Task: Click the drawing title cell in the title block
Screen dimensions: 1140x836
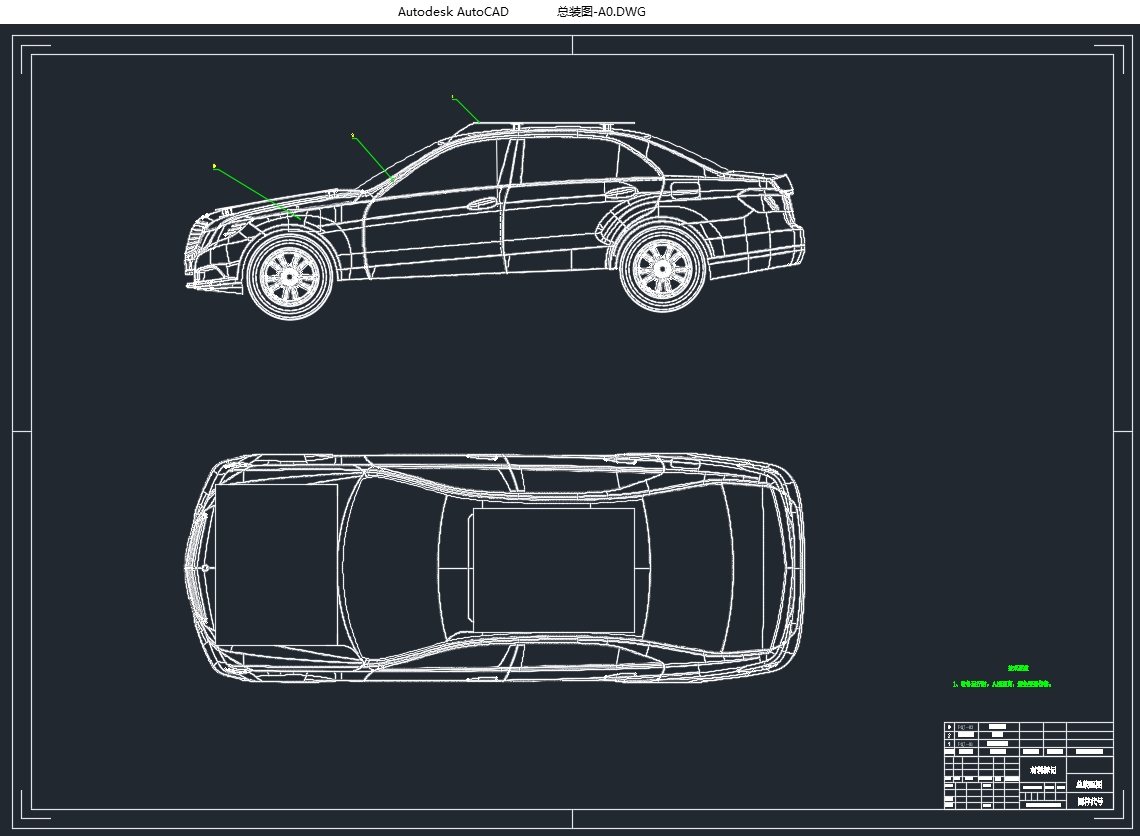Action: (x=1089, y=785)
